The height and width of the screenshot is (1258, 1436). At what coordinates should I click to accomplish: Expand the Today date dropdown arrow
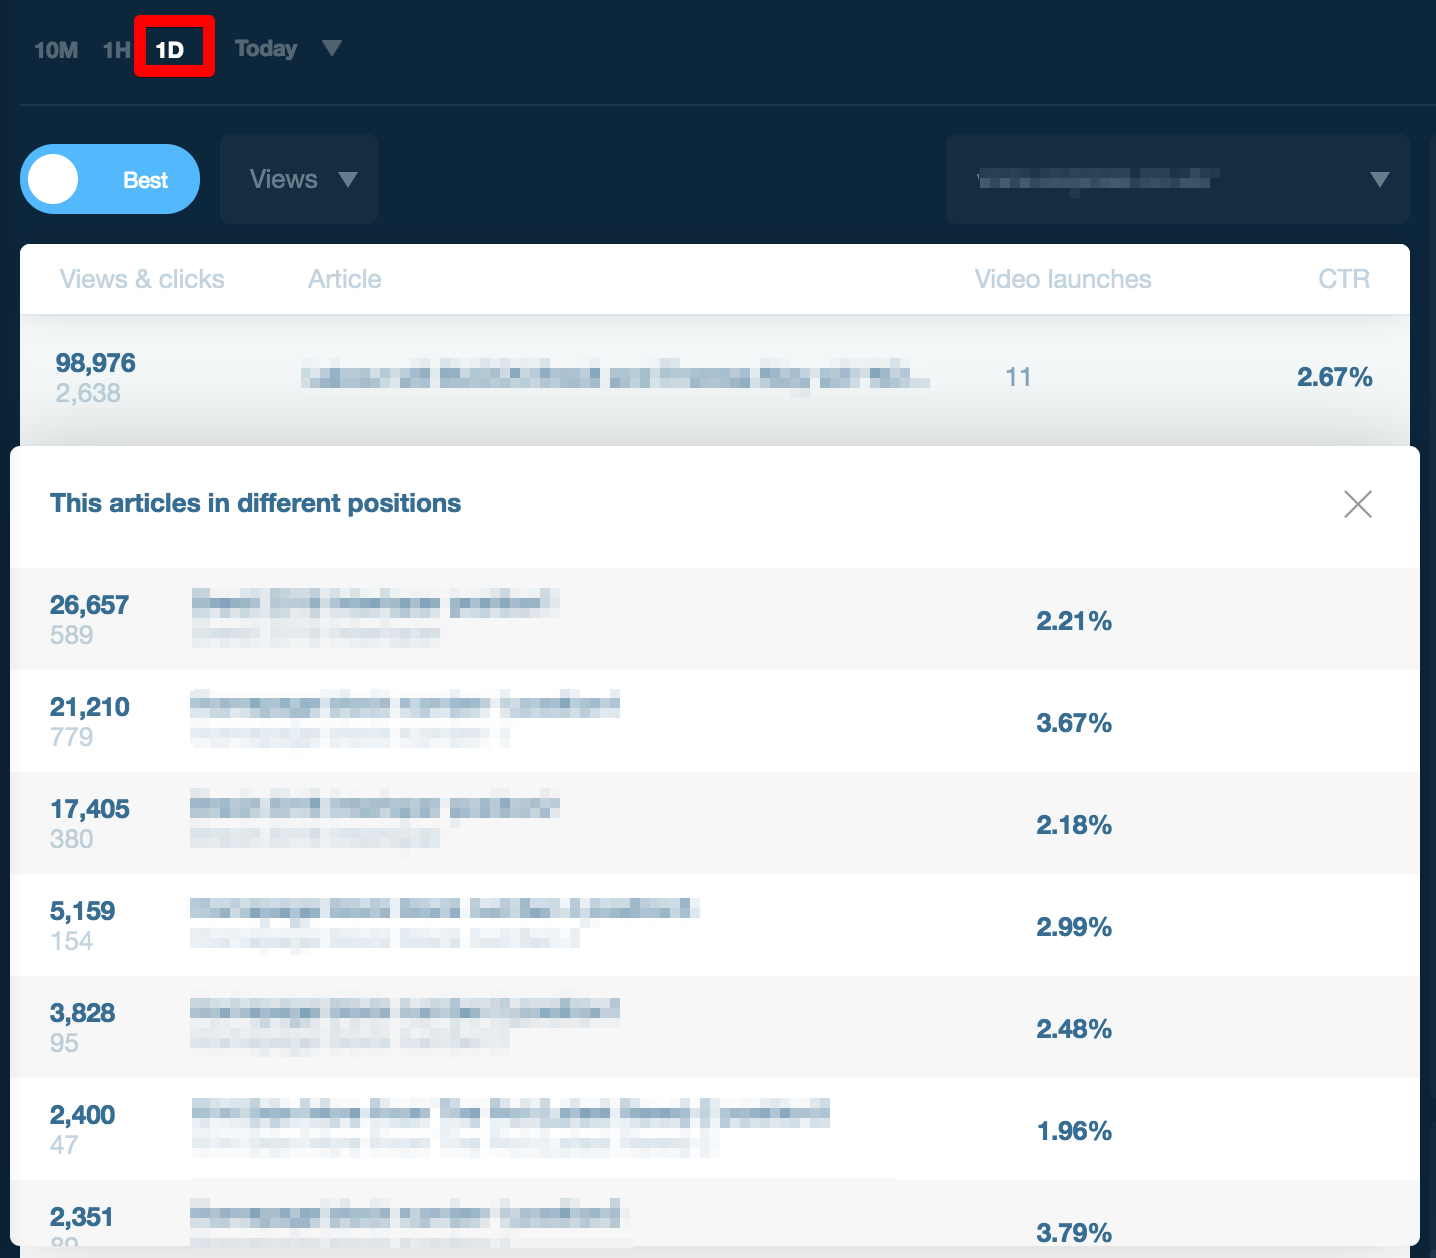pyautogui.click(x=332, y=48)
